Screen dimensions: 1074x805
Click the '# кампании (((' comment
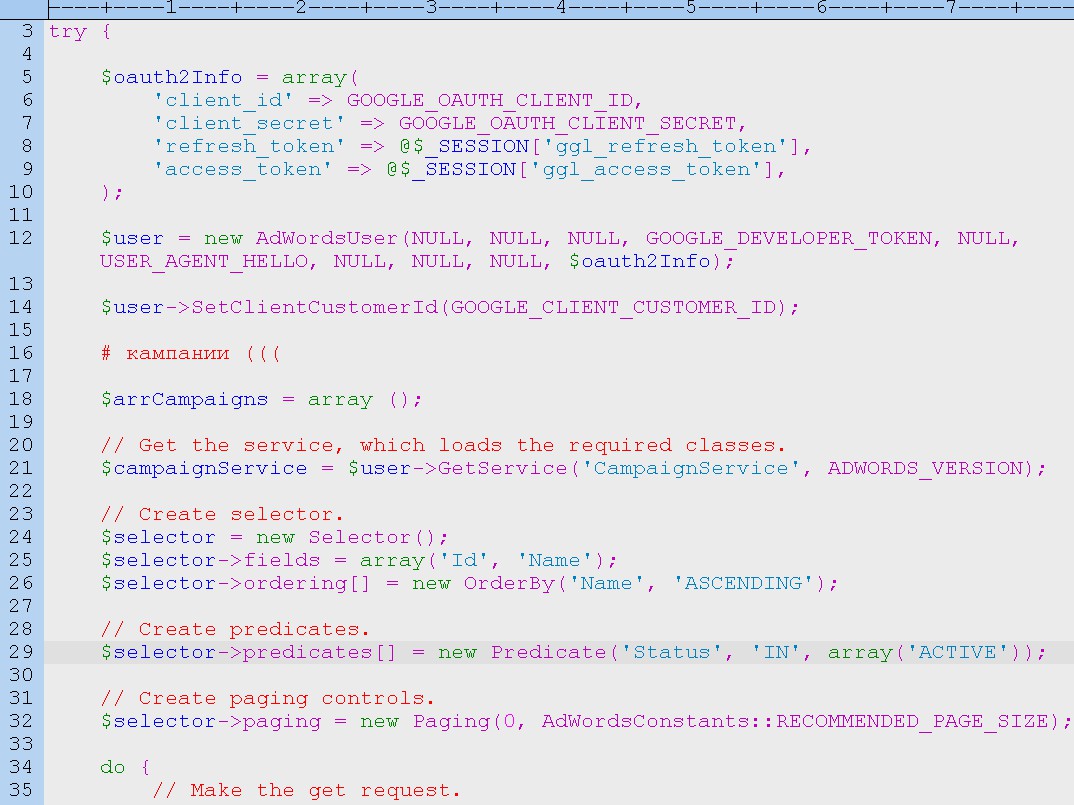(190, 354)
